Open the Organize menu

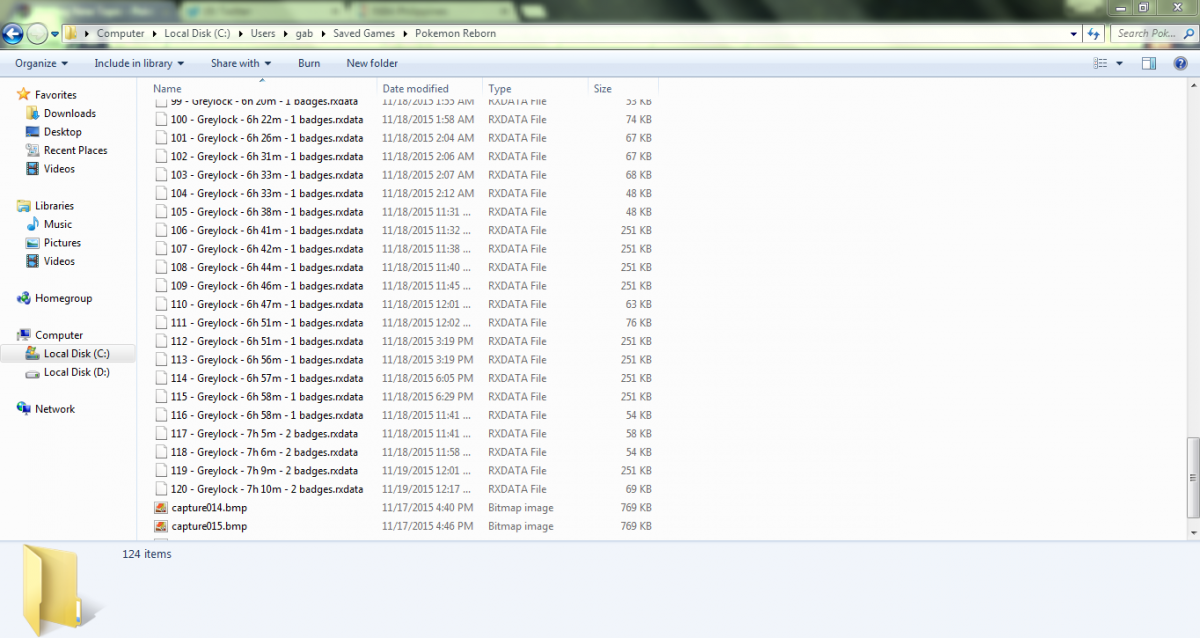coord(41,63)
